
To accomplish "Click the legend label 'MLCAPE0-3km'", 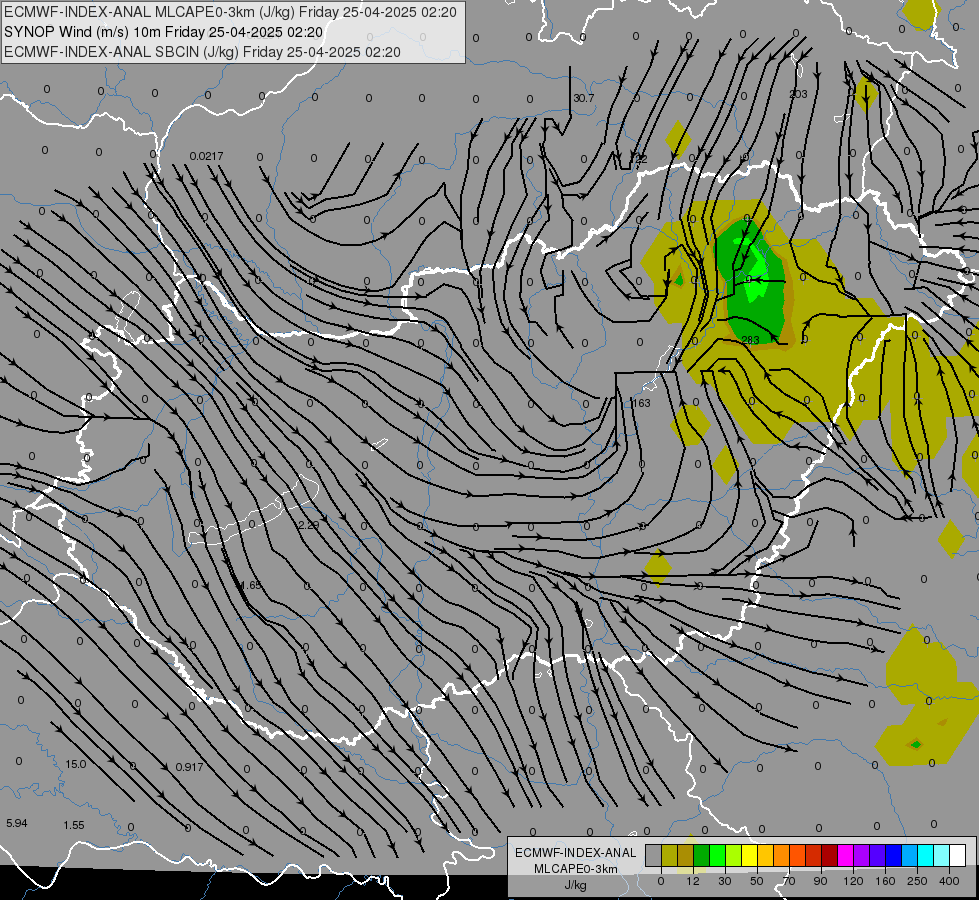I will (x=576, y=869).
